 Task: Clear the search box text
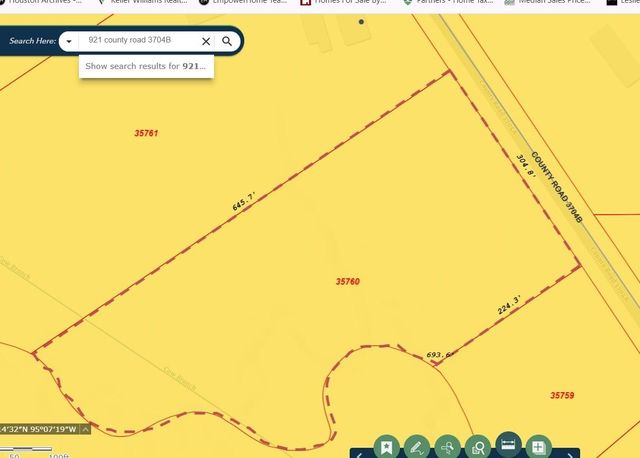click(206, 41)
